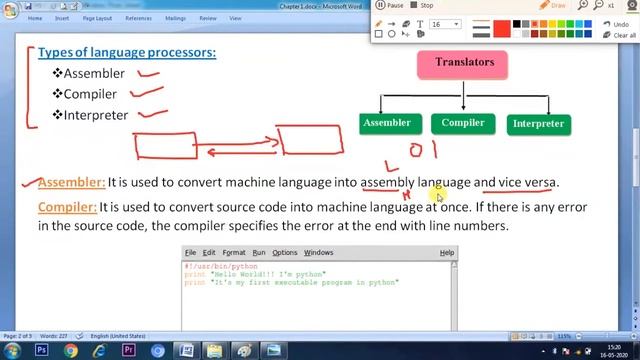Click the proofing check icon in status bar
Image resolution: width=640 pixels, height=360 pixels.
coord(80,336)
